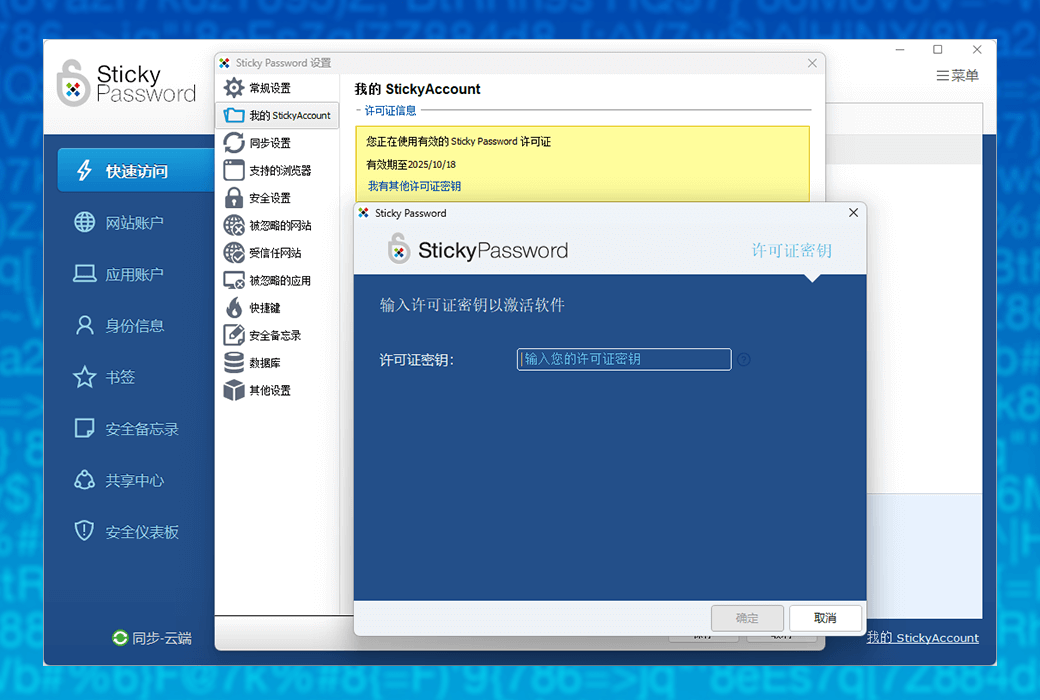
Task: Click the laptop icon for 应用账户
Action: 84,273
